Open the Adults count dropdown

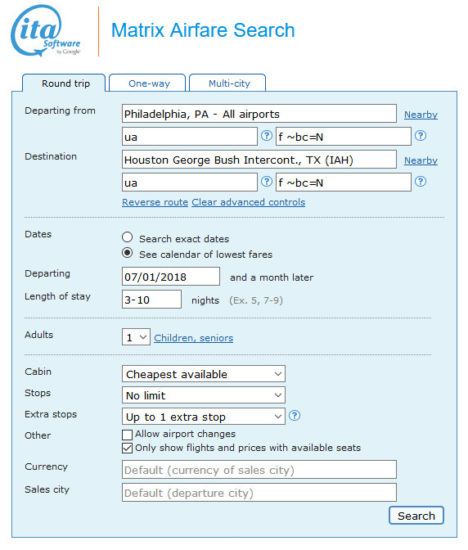click(136, 337)
